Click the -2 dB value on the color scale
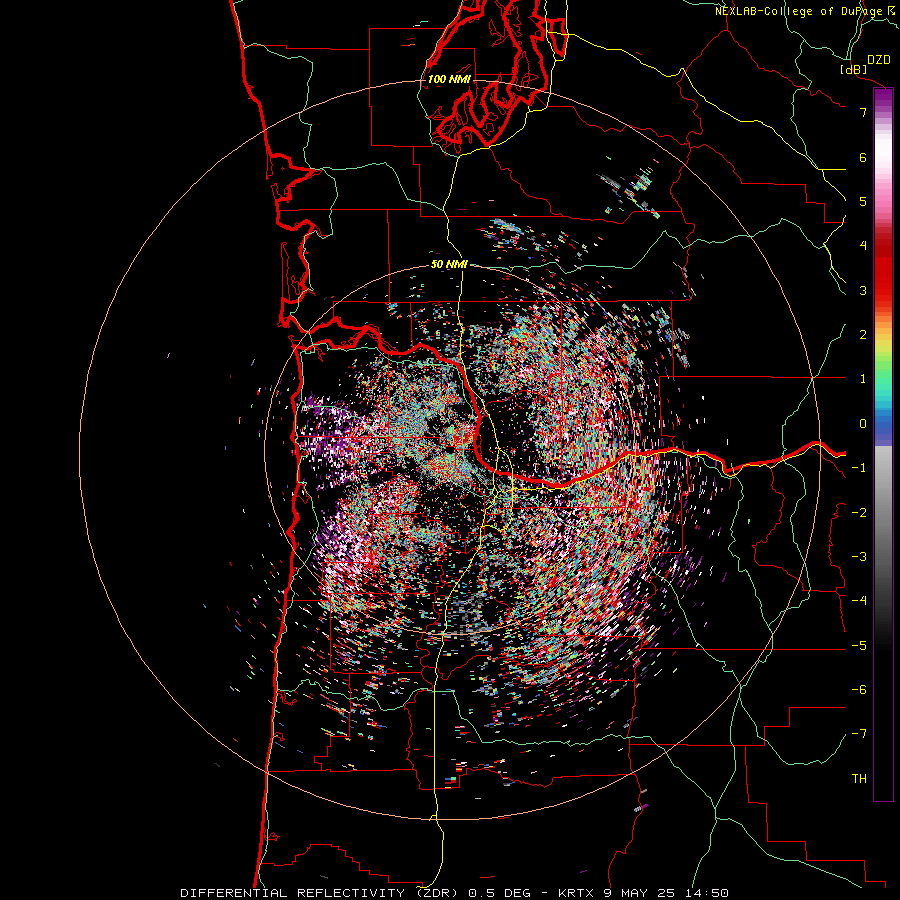The width and height of the screenshot is (900, 900). [859, 513]
